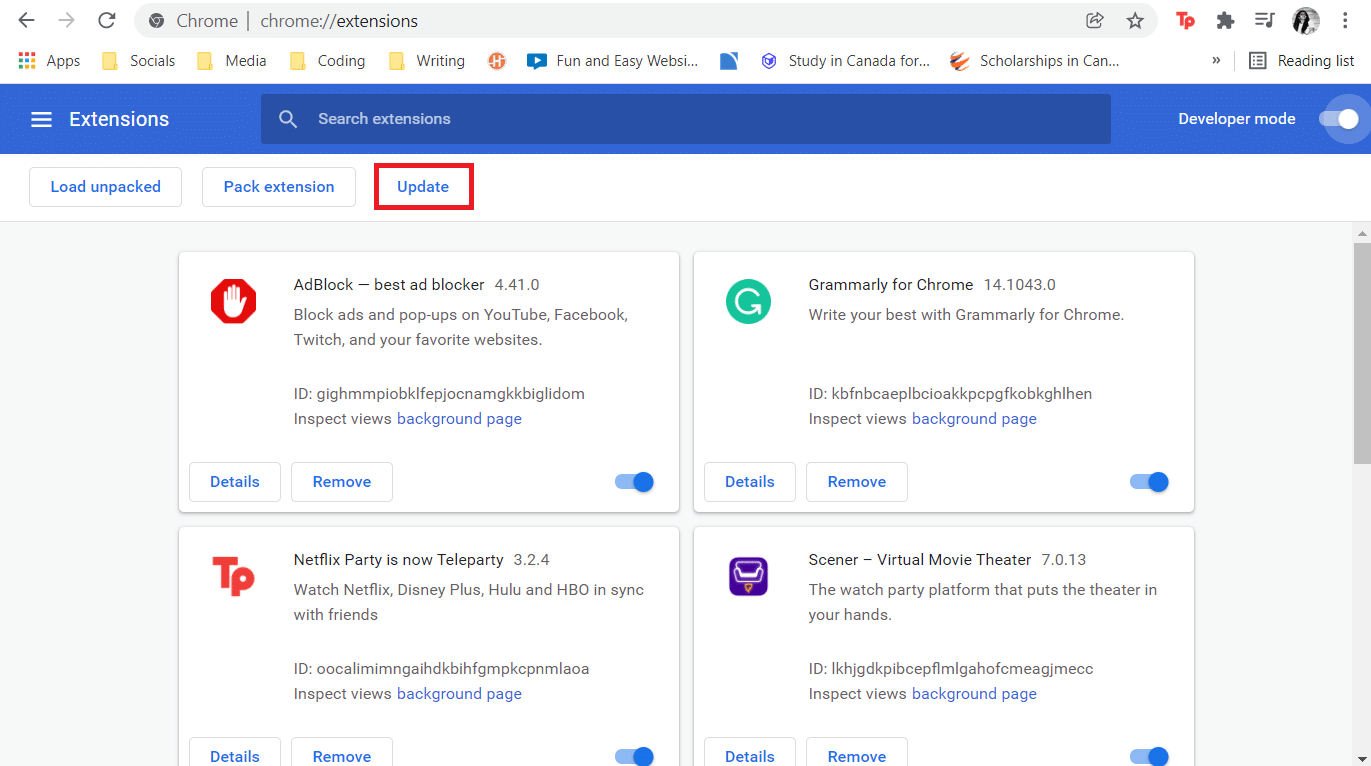Open Details for Grammarly for Chrome
This screenshot has width=1371, height=766.
coord(750,482)
